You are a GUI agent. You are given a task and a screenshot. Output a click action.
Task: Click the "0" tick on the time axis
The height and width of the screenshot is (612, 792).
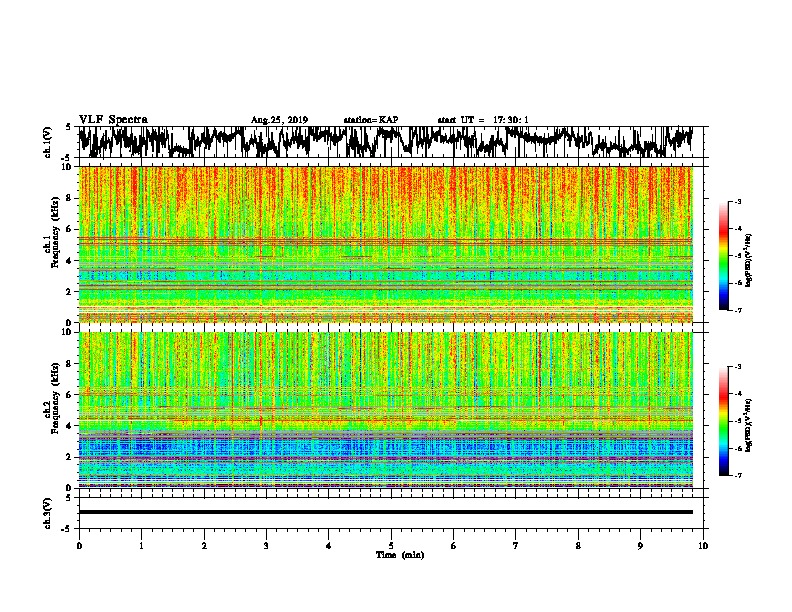(79, 546)
